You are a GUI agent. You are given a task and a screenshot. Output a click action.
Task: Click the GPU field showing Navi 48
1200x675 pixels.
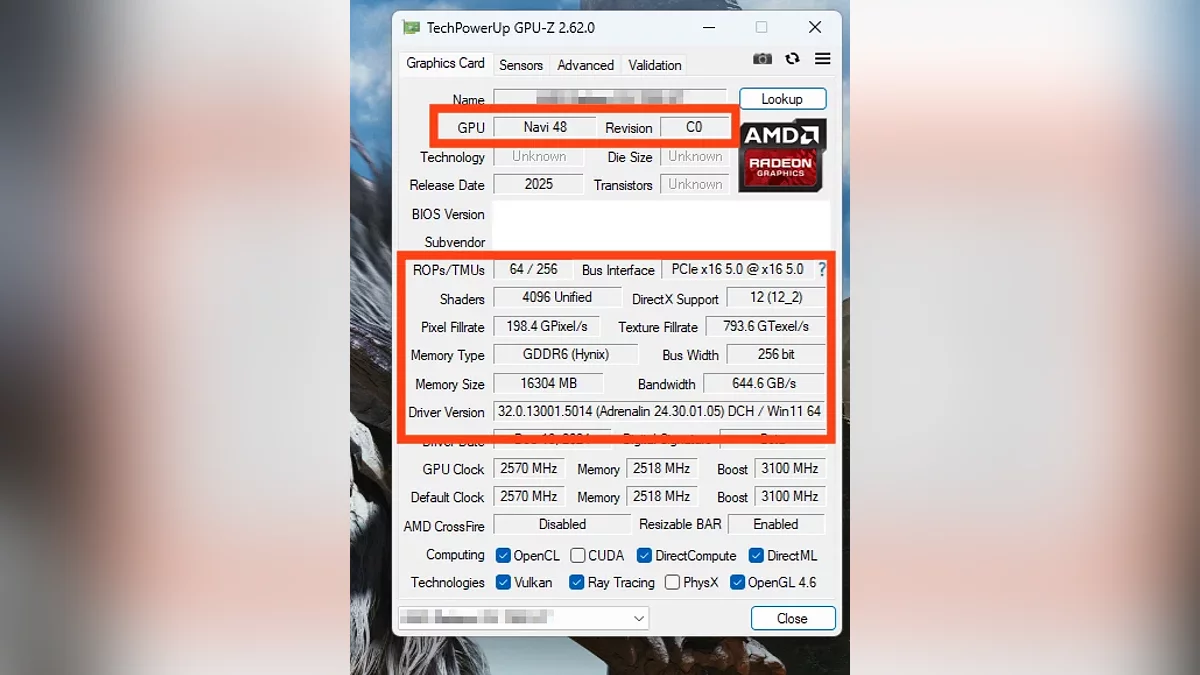(x=545, y=127)
